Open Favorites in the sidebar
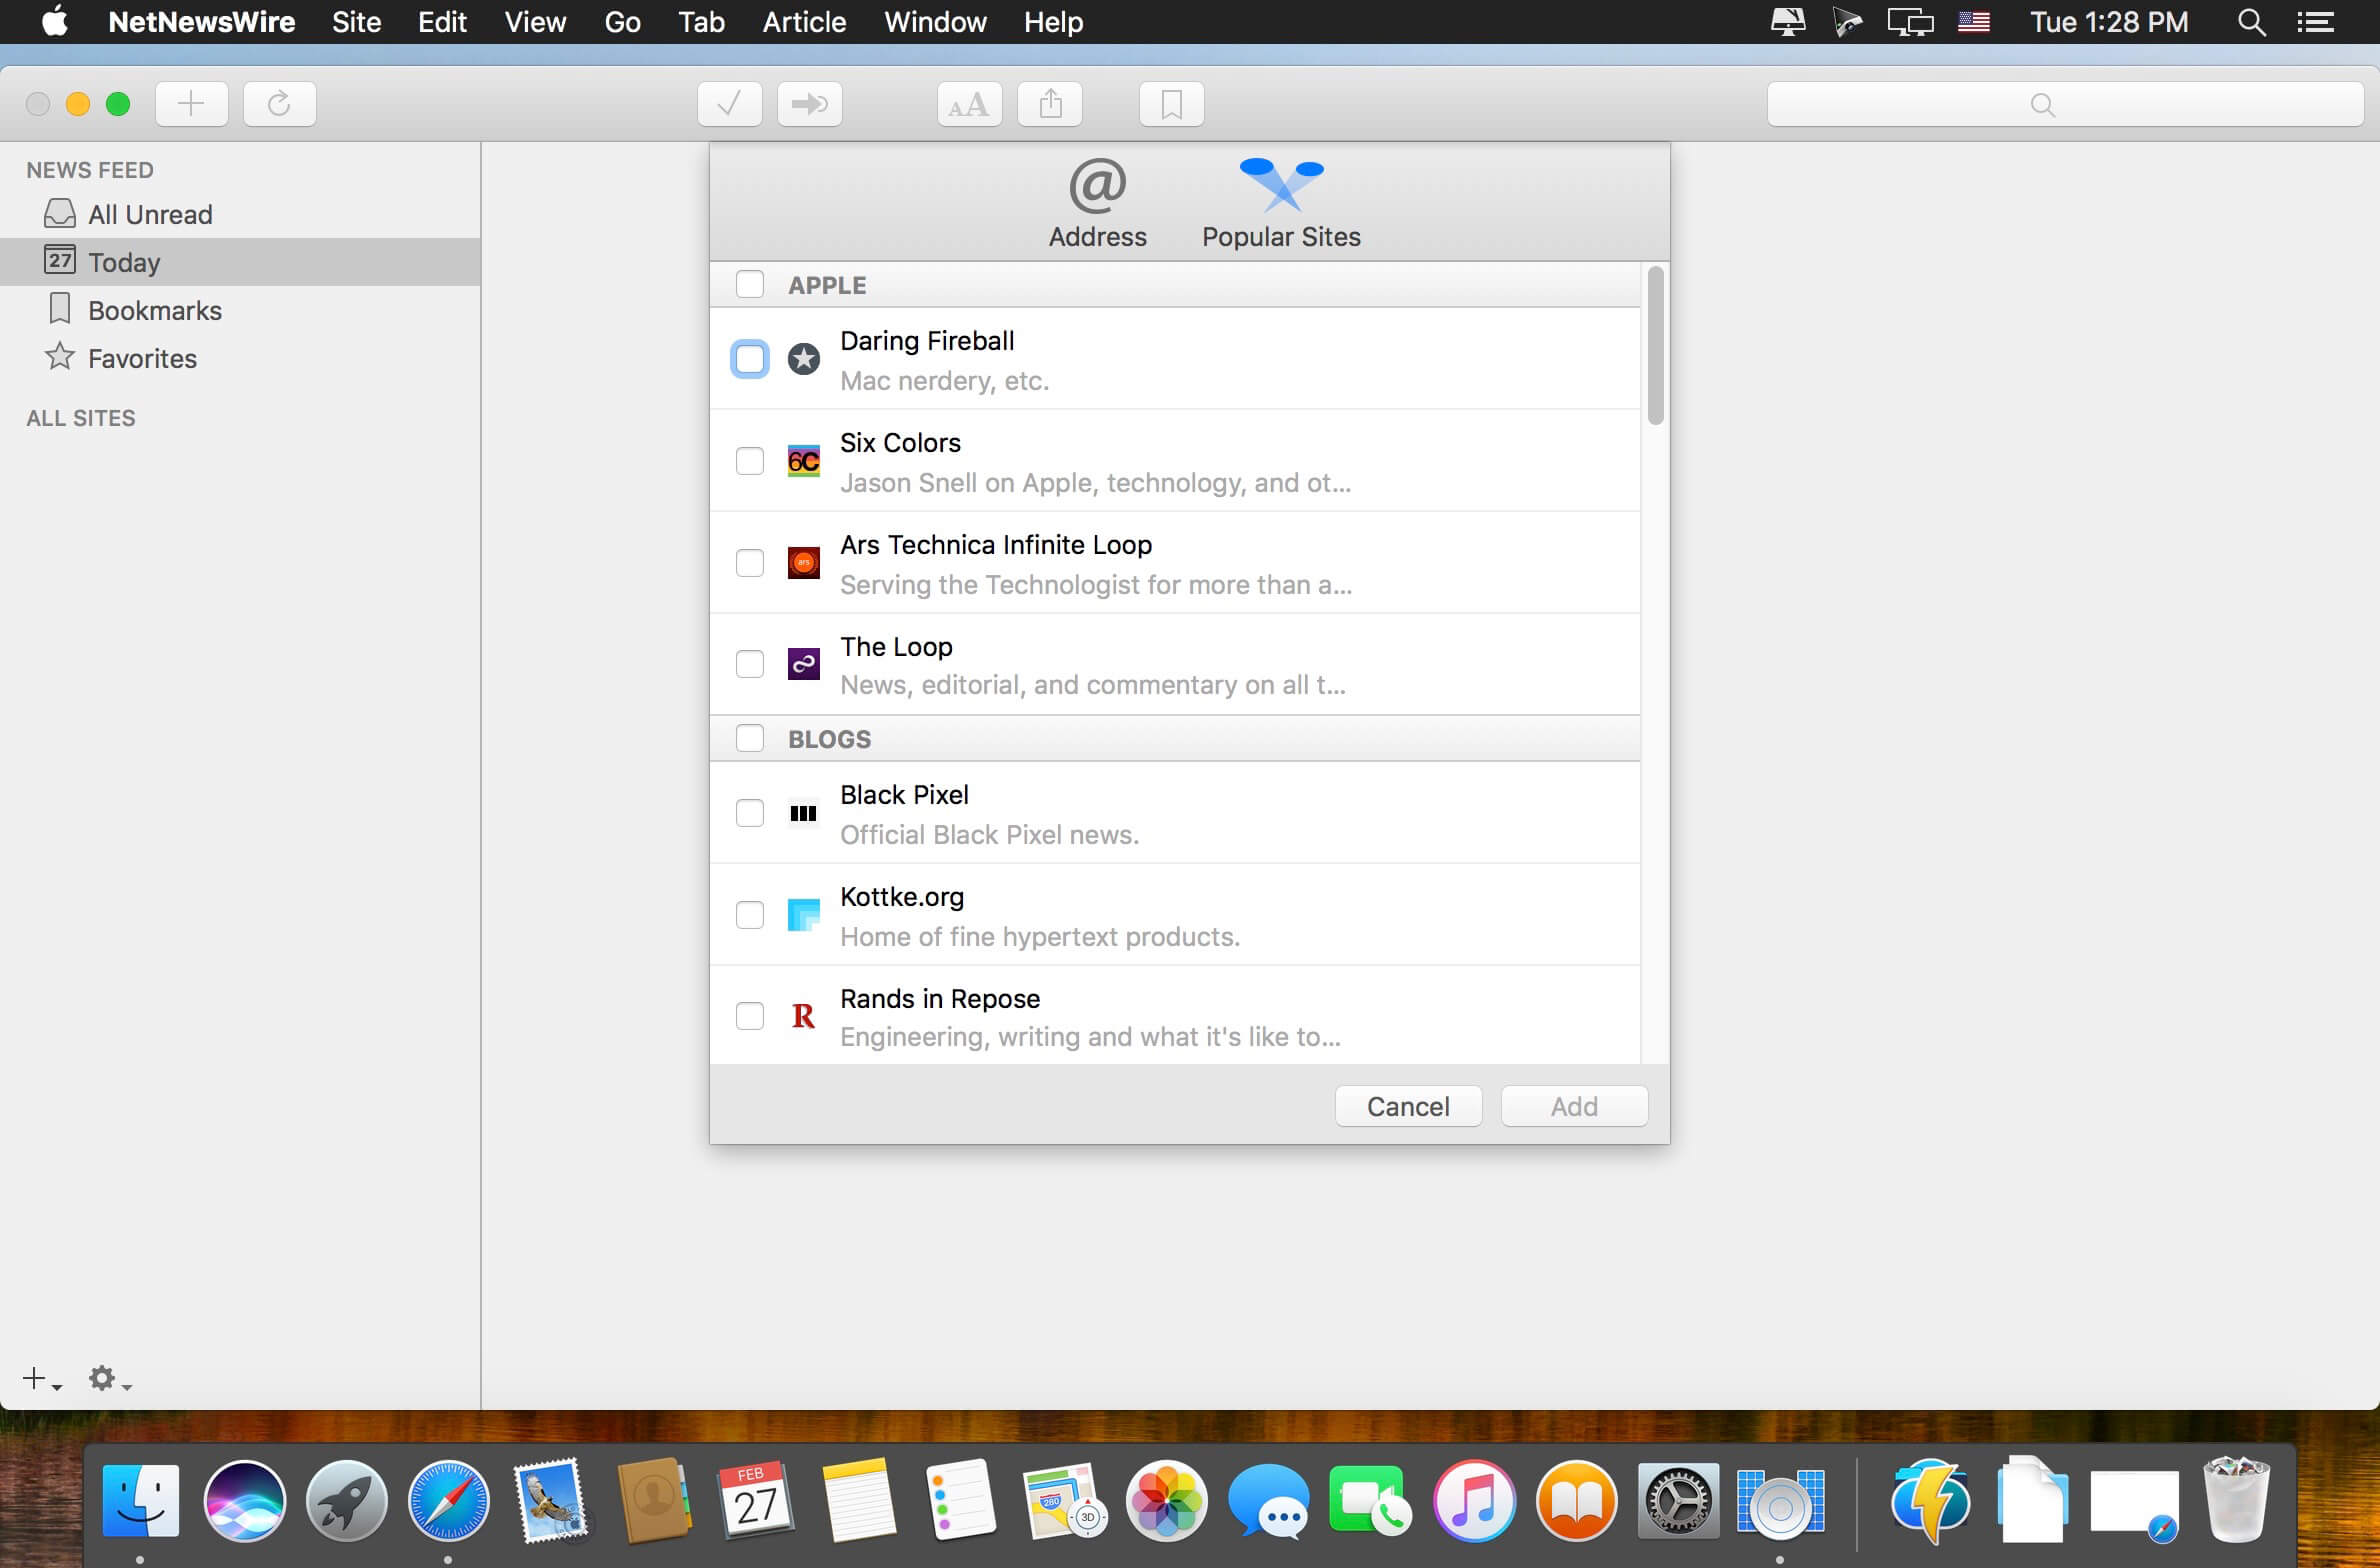Image resolution: width=2380 pixels, height=1568 pixels. (x=240, y=358)
